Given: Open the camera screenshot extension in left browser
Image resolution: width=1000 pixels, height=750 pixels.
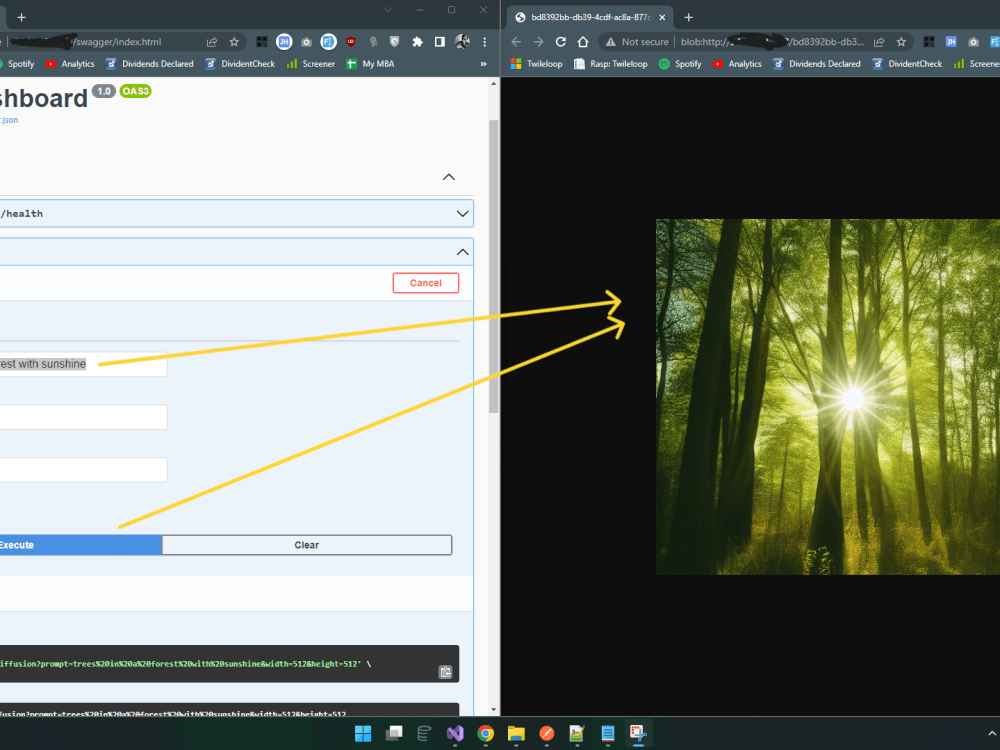Looking at the screenshot, I should tap(306, 42).
